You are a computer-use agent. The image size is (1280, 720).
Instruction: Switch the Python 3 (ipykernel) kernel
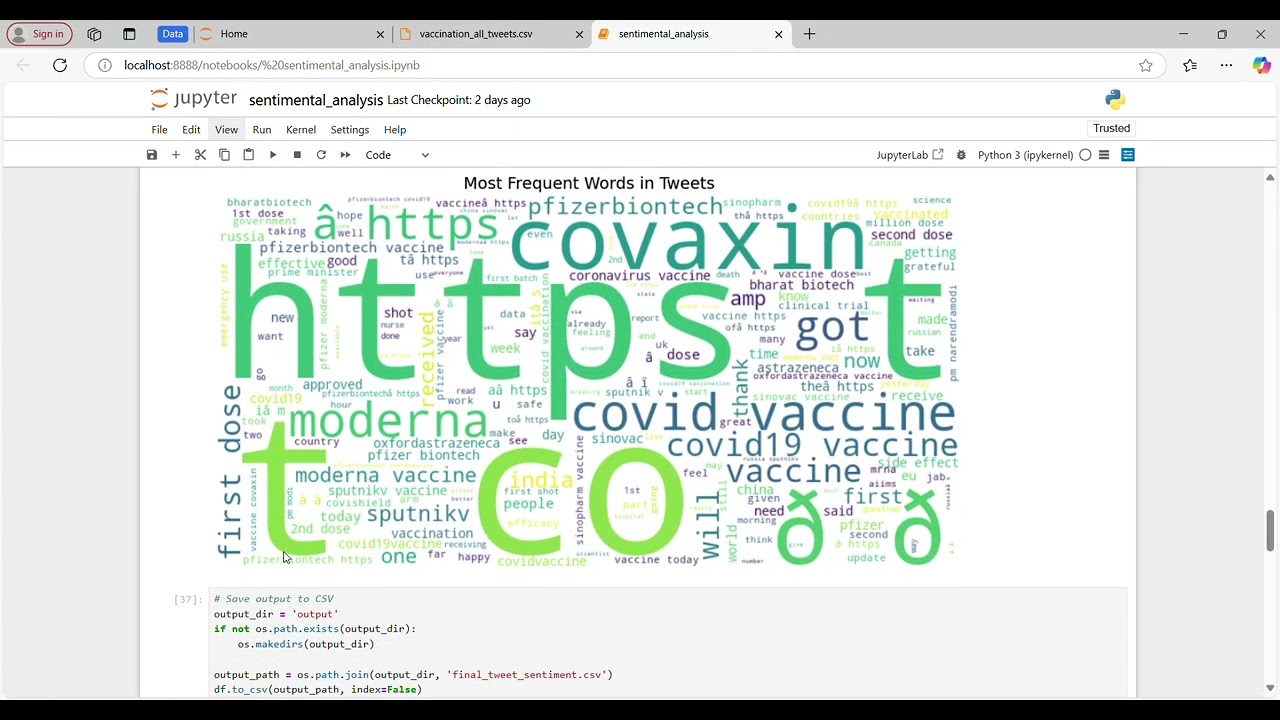click(1025, 155)
